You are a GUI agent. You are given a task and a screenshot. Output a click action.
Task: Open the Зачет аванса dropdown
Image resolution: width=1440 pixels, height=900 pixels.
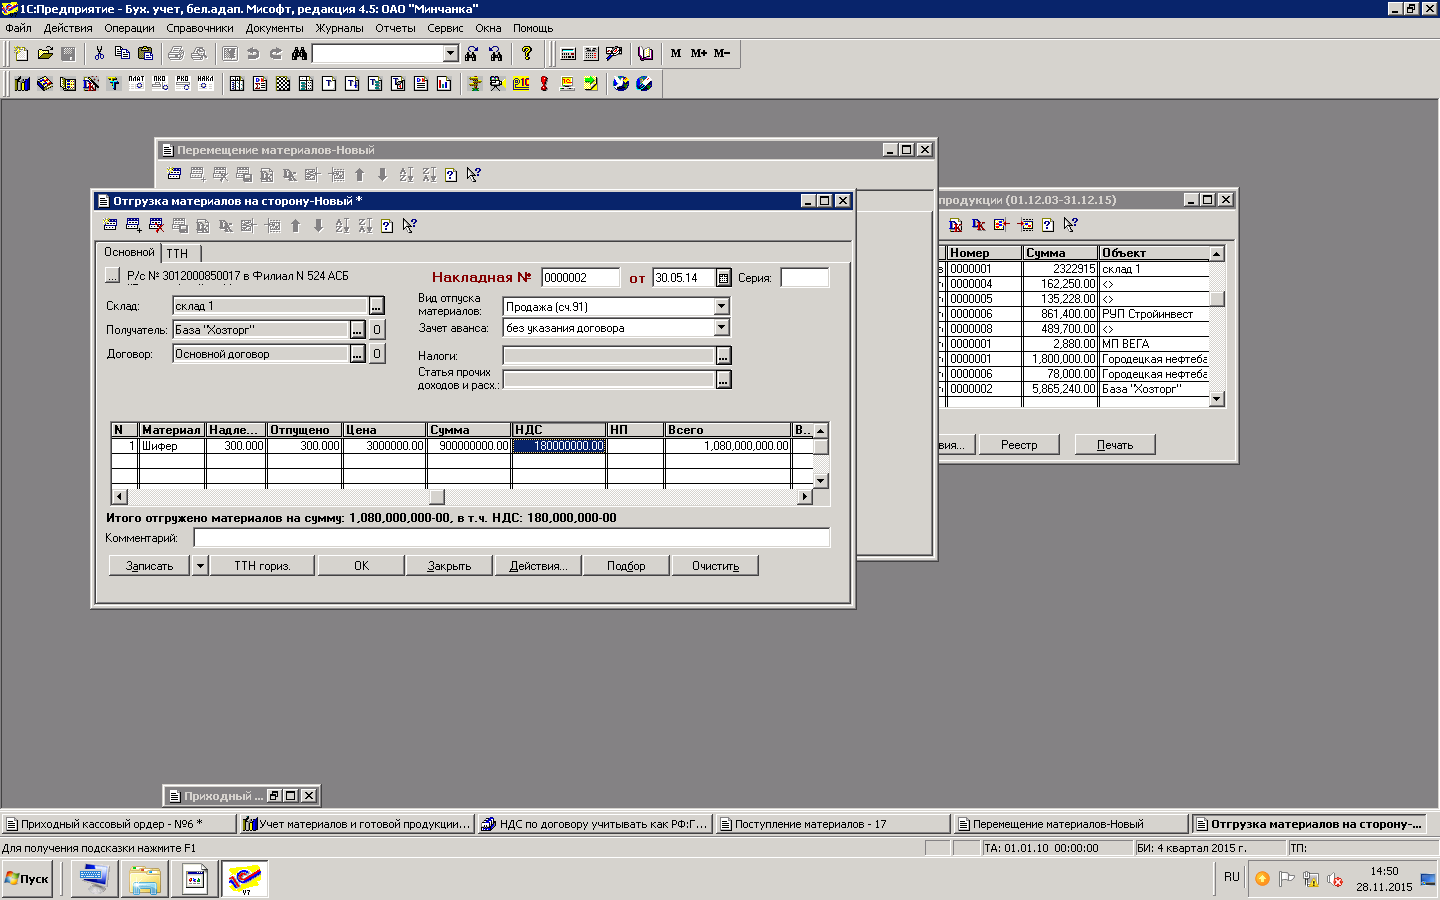pos(722,328)
